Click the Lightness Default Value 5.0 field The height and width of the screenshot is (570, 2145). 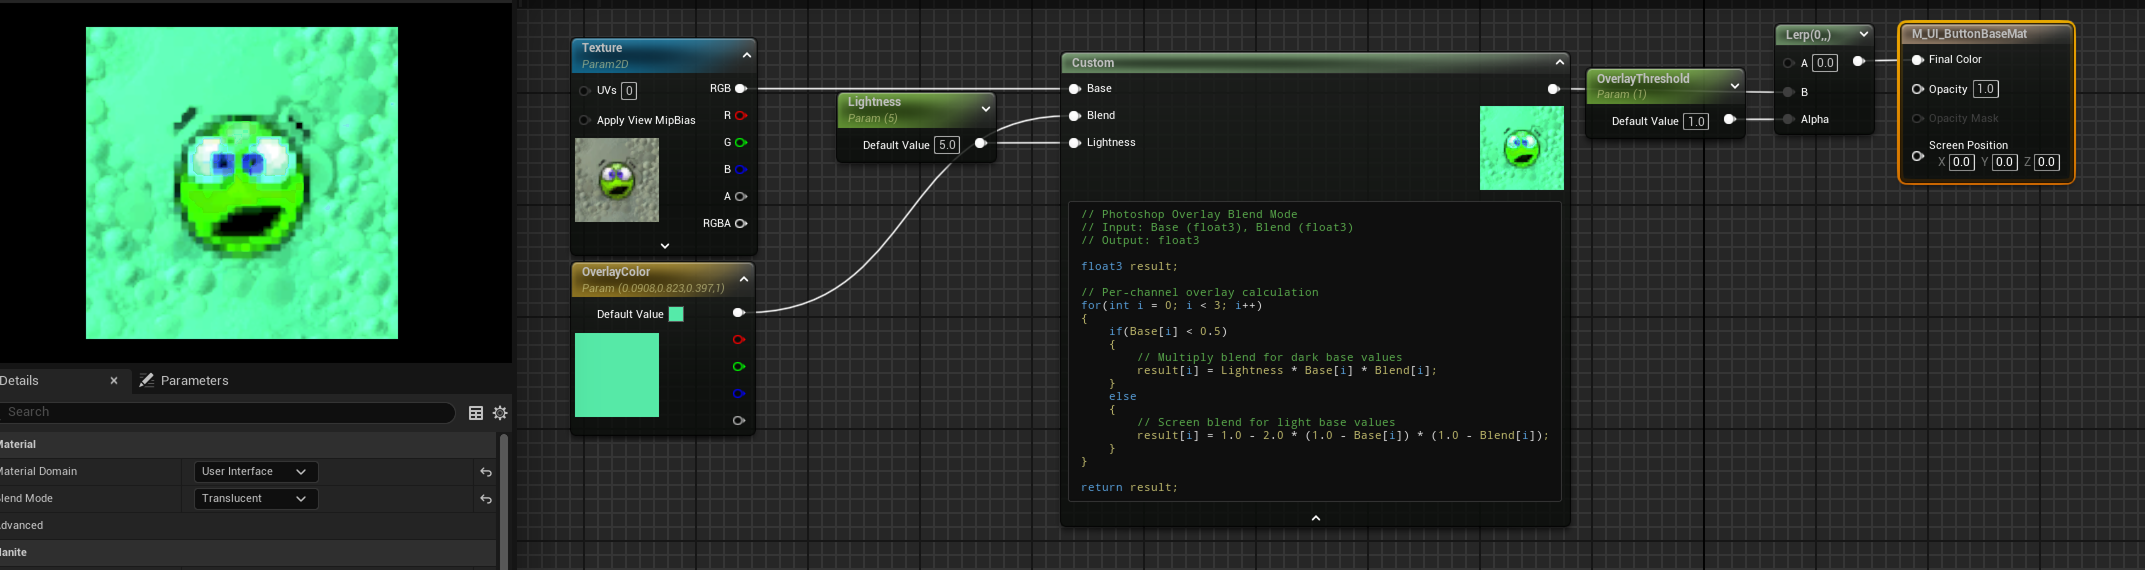click(947, 145)
